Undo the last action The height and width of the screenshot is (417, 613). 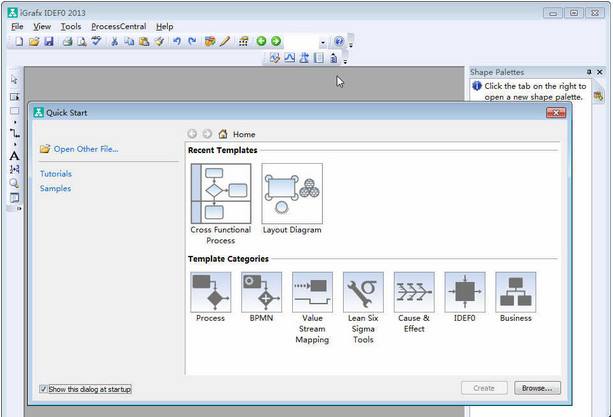click(177, 41)
